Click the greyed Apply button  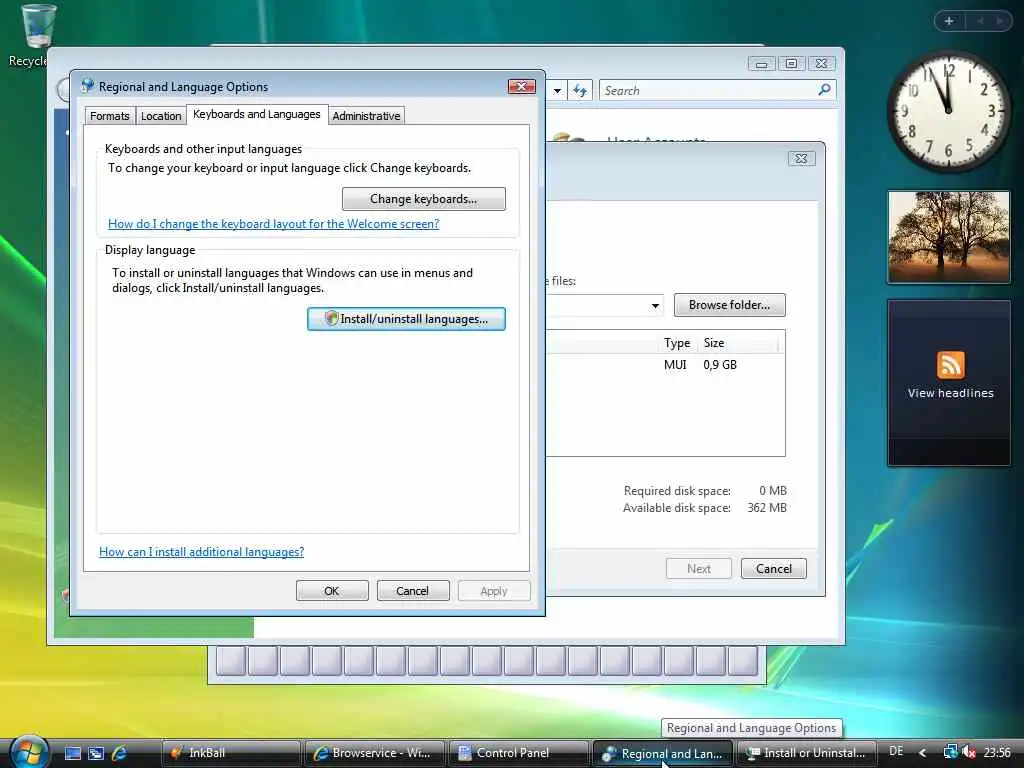click(x=494, y=591)
